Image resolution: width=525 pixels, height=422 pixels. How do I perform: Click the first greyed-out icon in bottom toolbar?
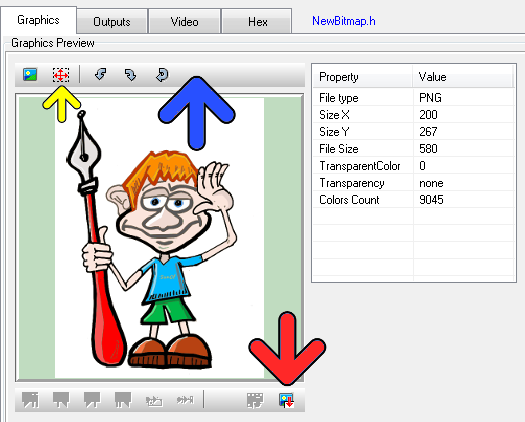pos(30,400)
